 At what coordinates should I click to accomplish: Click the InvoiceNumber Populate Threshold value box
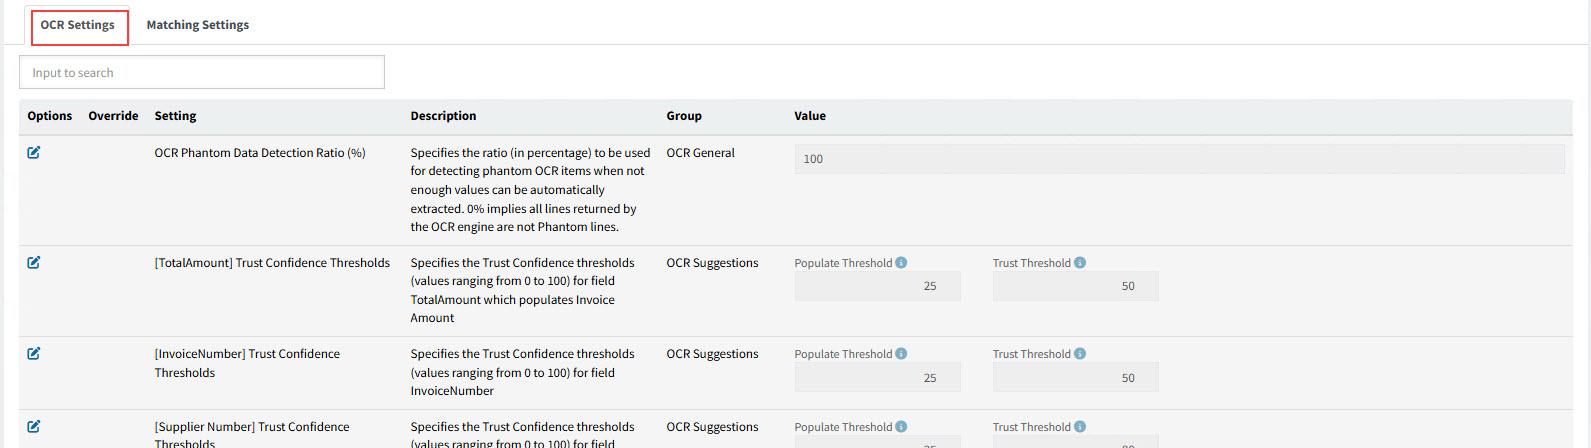tap(878, 378)
